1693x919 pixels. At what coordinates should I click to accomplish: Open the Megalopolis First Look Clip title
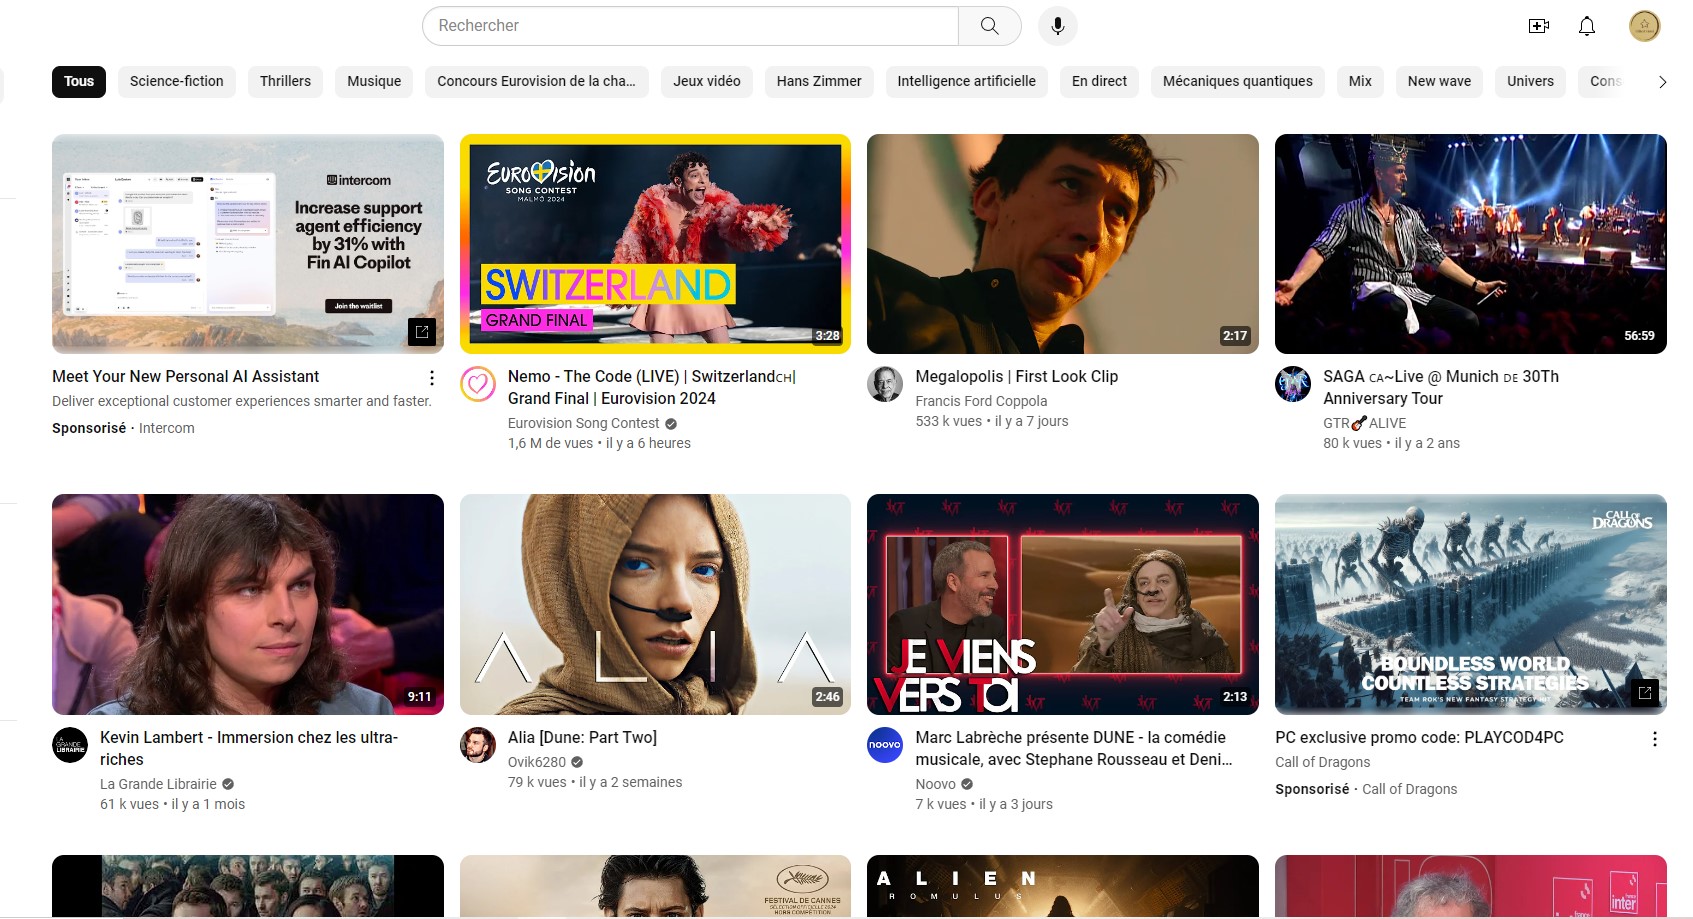(x=1016, y=377)
